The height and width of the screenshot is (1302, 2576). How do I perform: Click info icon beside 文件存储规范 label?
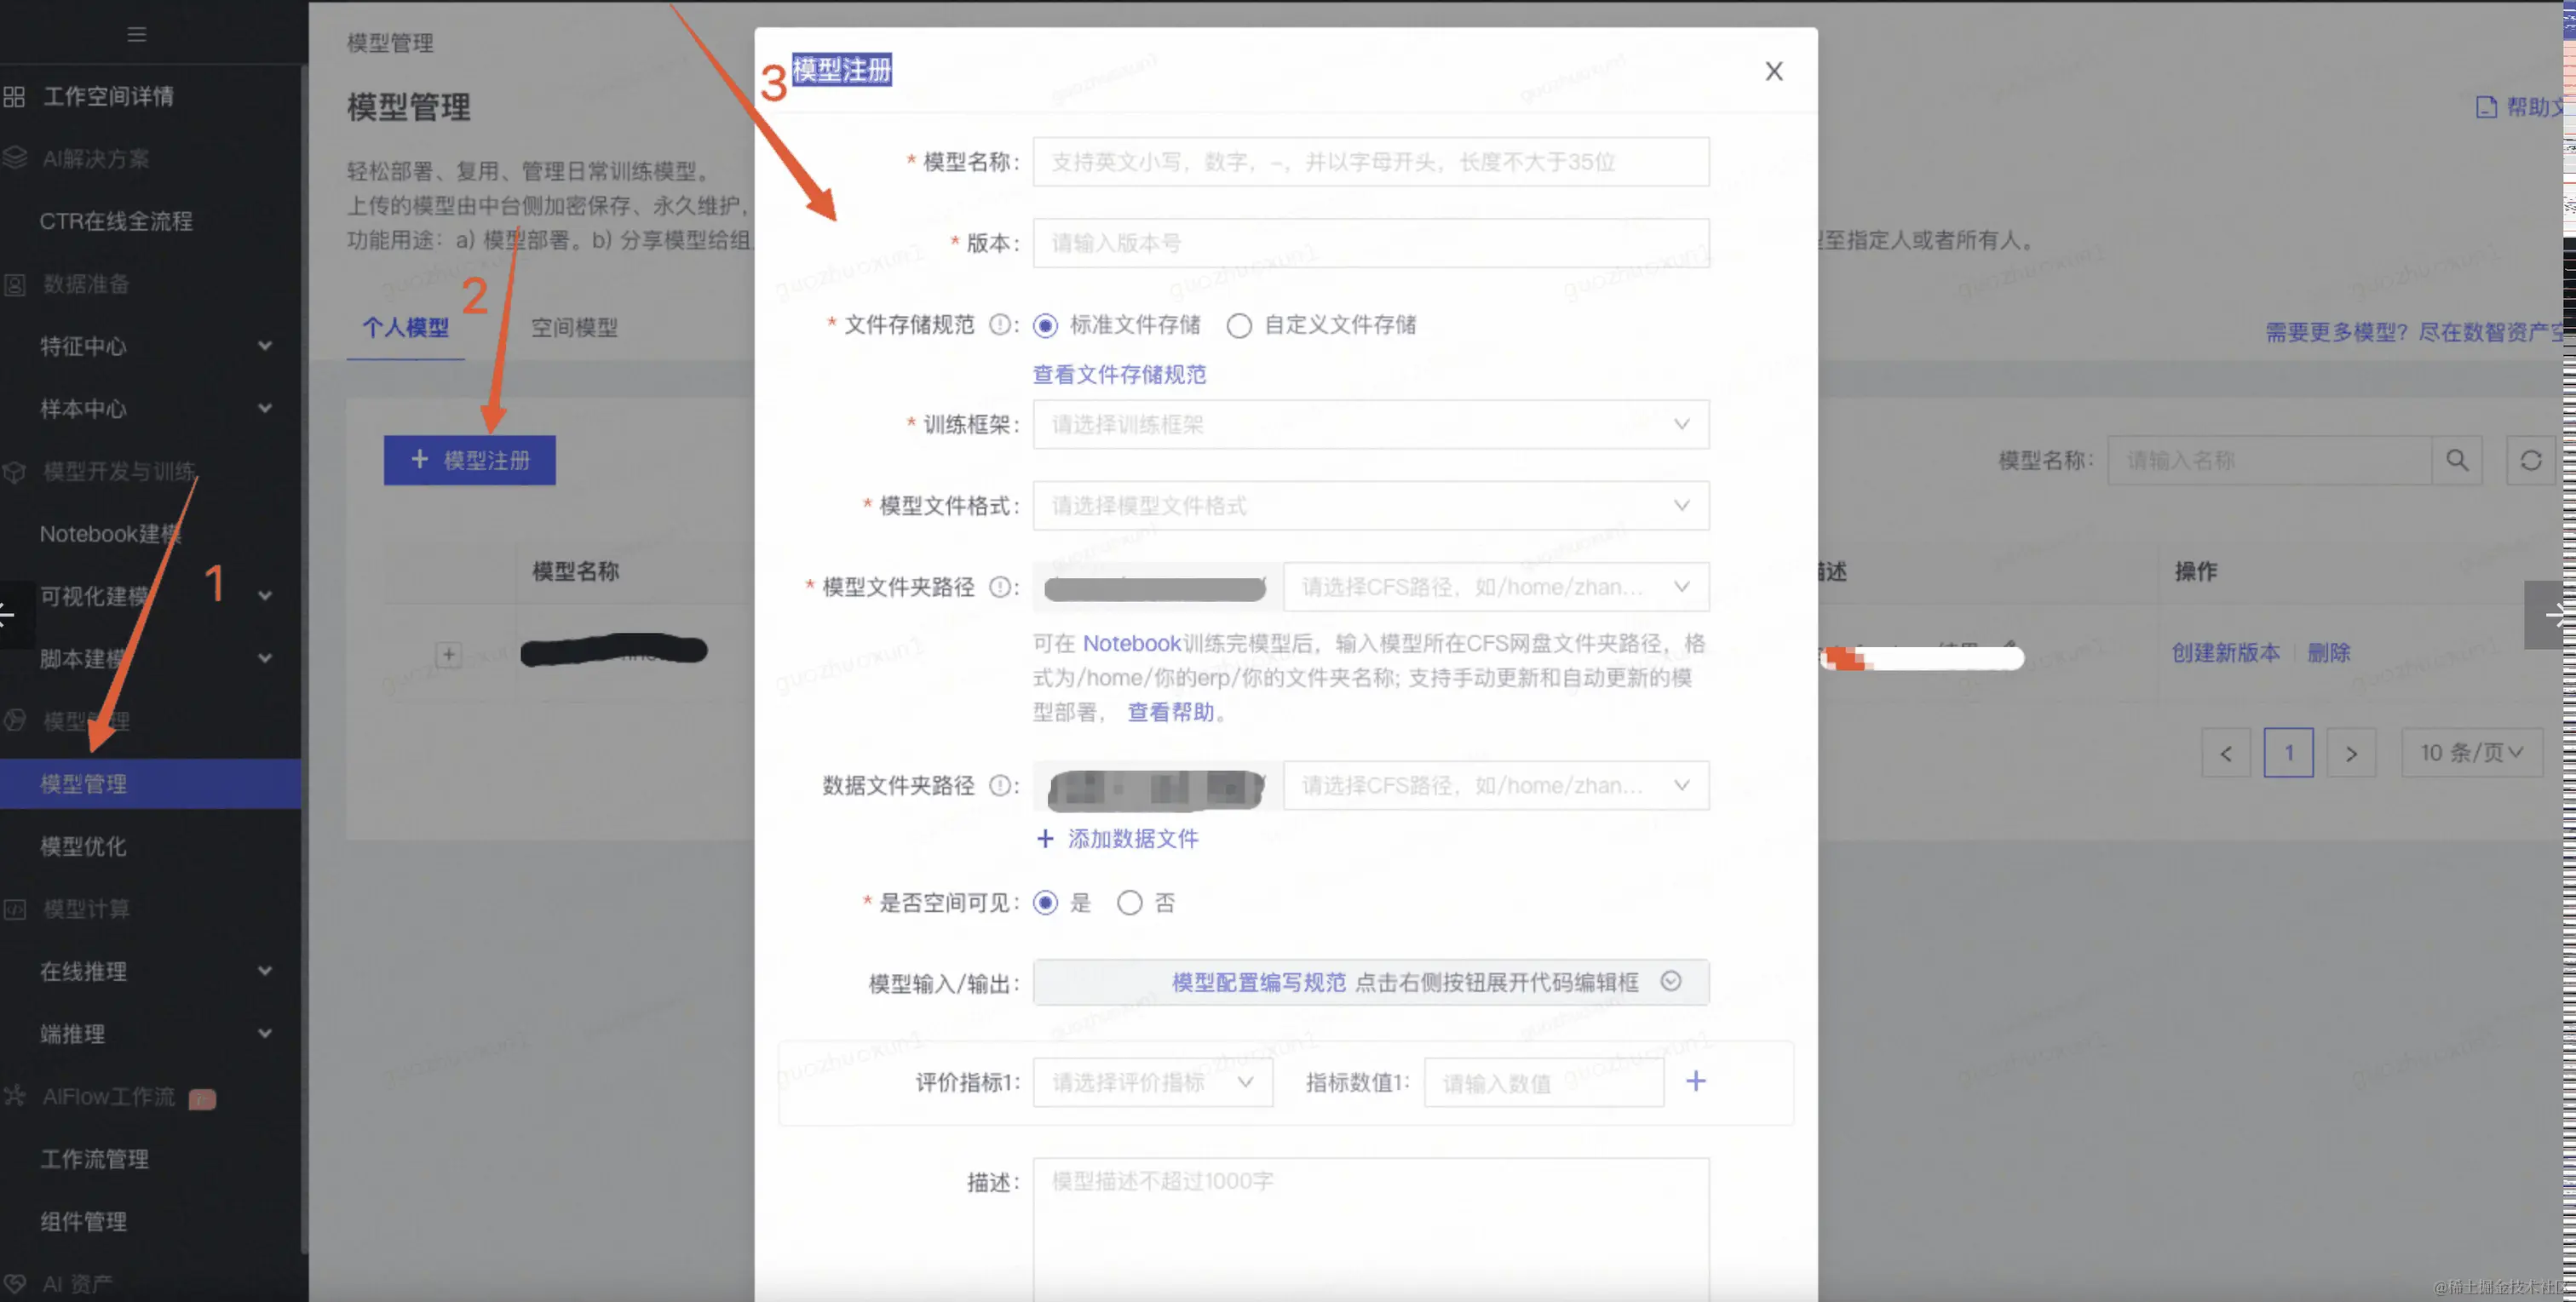(999, 324)
